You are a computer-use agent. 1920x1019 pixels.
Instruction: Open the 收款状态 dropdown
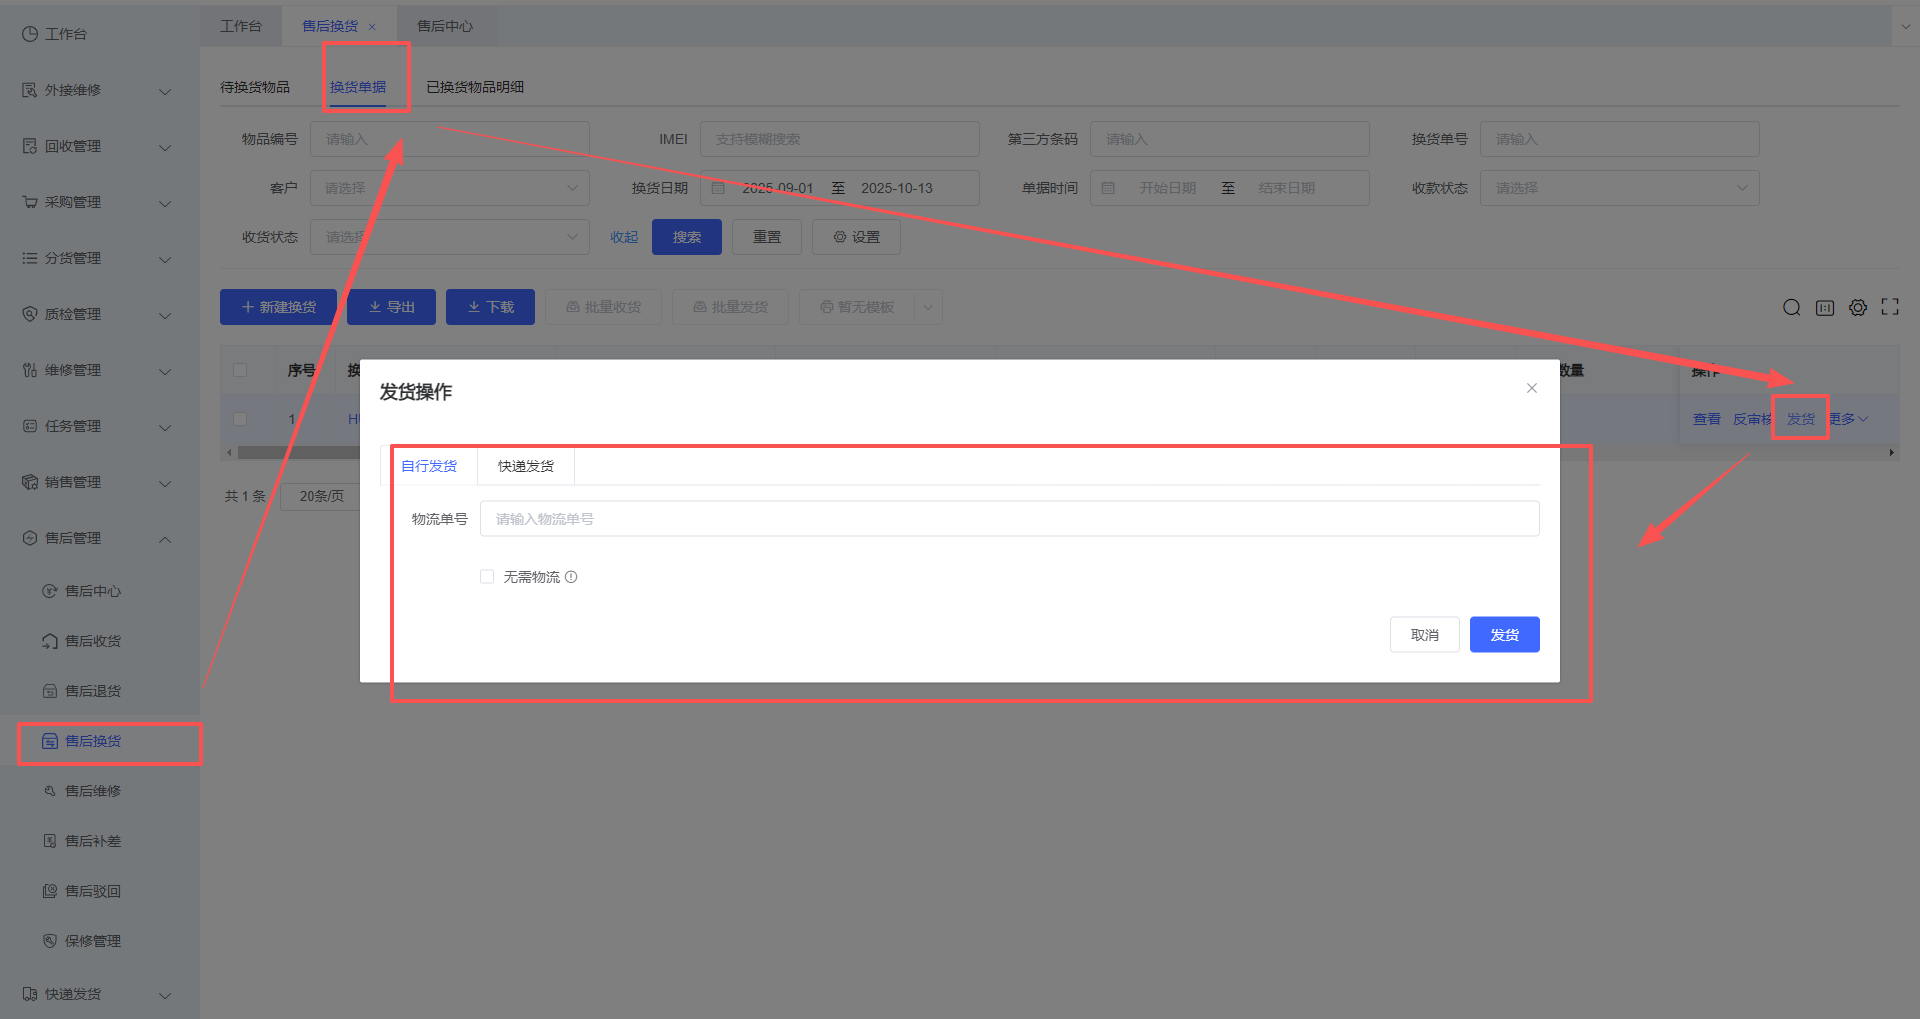(x=1618, y=188)
